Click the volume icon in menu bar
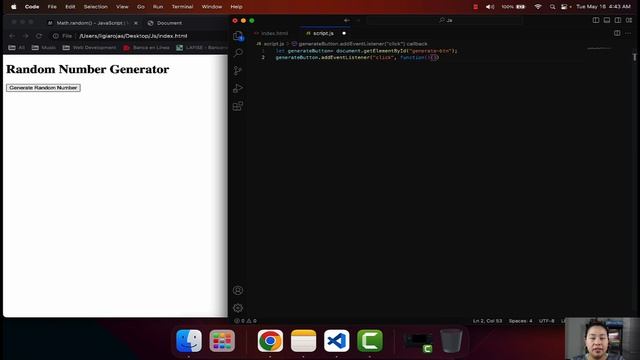Image resolution: width=640 pixels, height=360 pixels. tap(490, 7)
